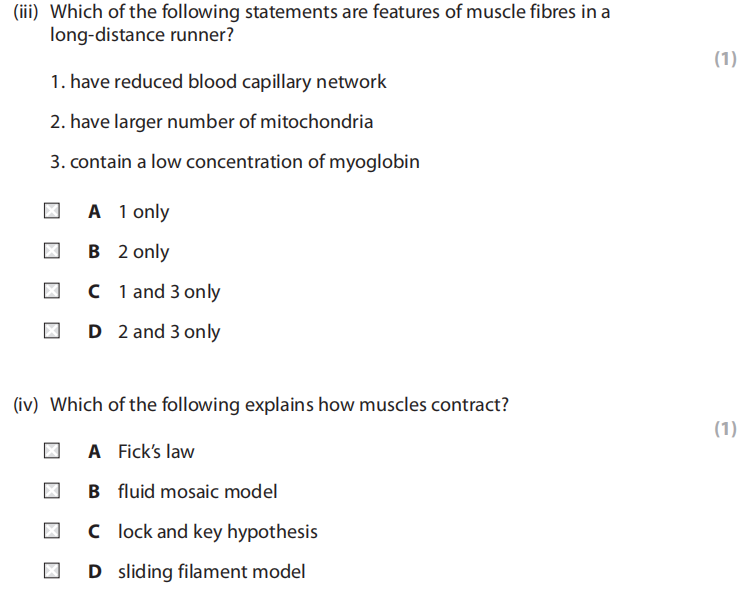Image resolution: width=755 pixels, height=595 pixels.
Task: Tick checkbox B '2 only' in question (iii)
Action: point(51,252)
